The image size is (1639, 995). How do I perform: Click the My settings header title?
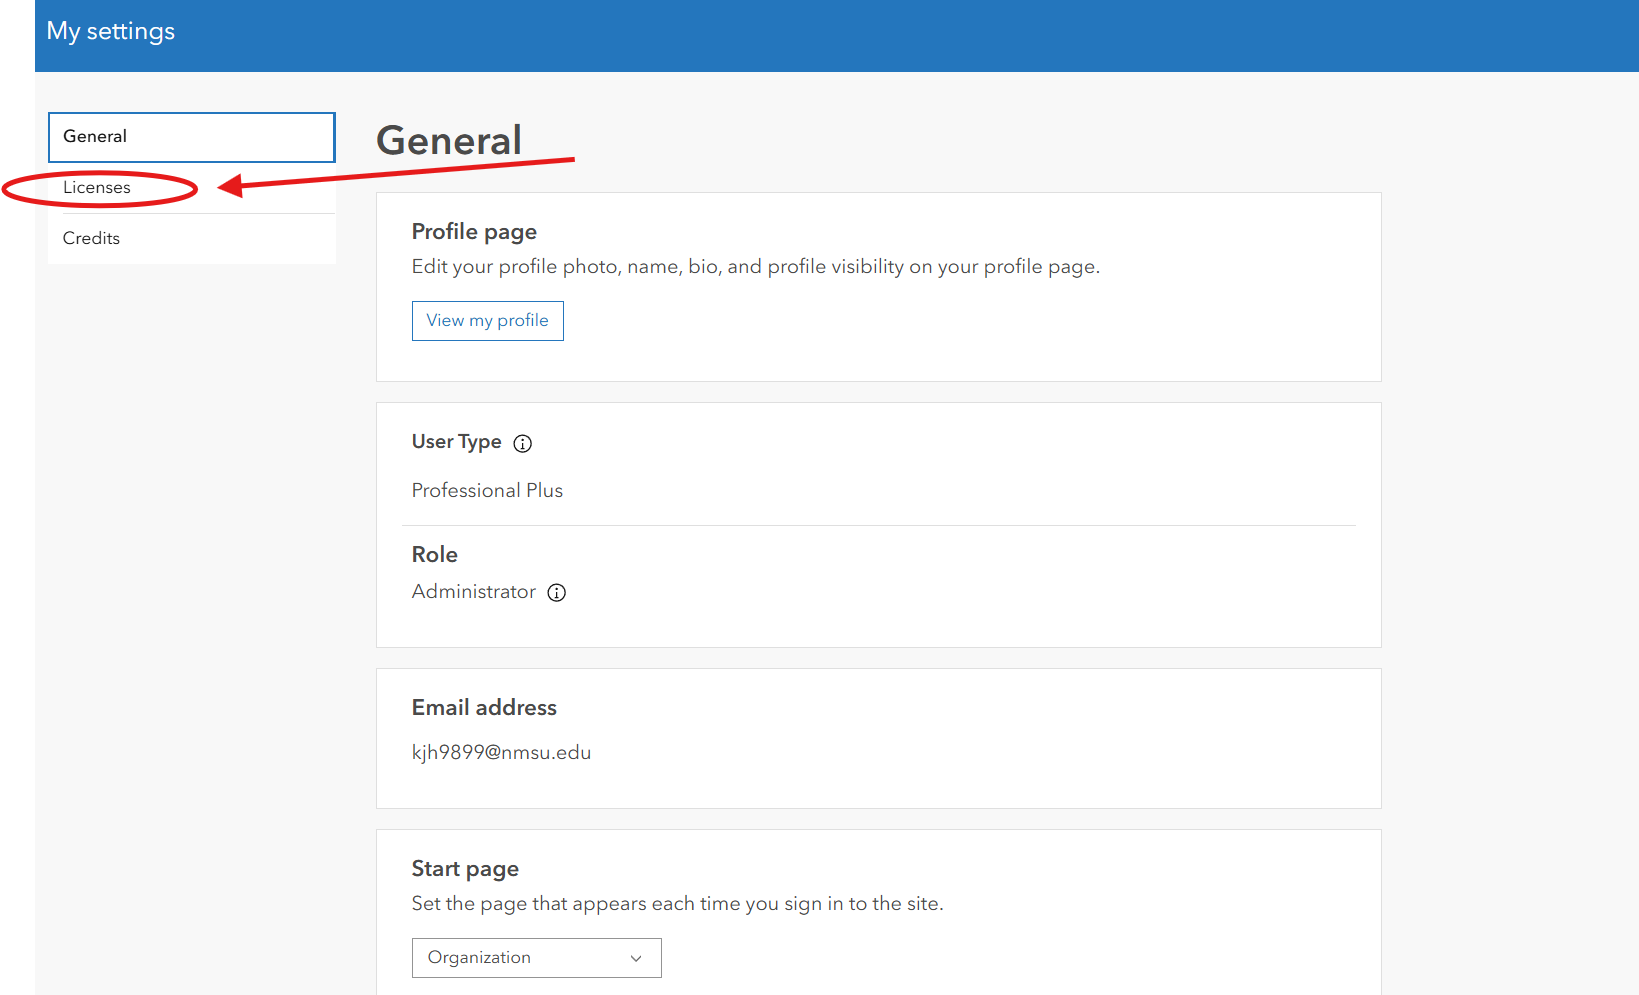tap(111, 31)
